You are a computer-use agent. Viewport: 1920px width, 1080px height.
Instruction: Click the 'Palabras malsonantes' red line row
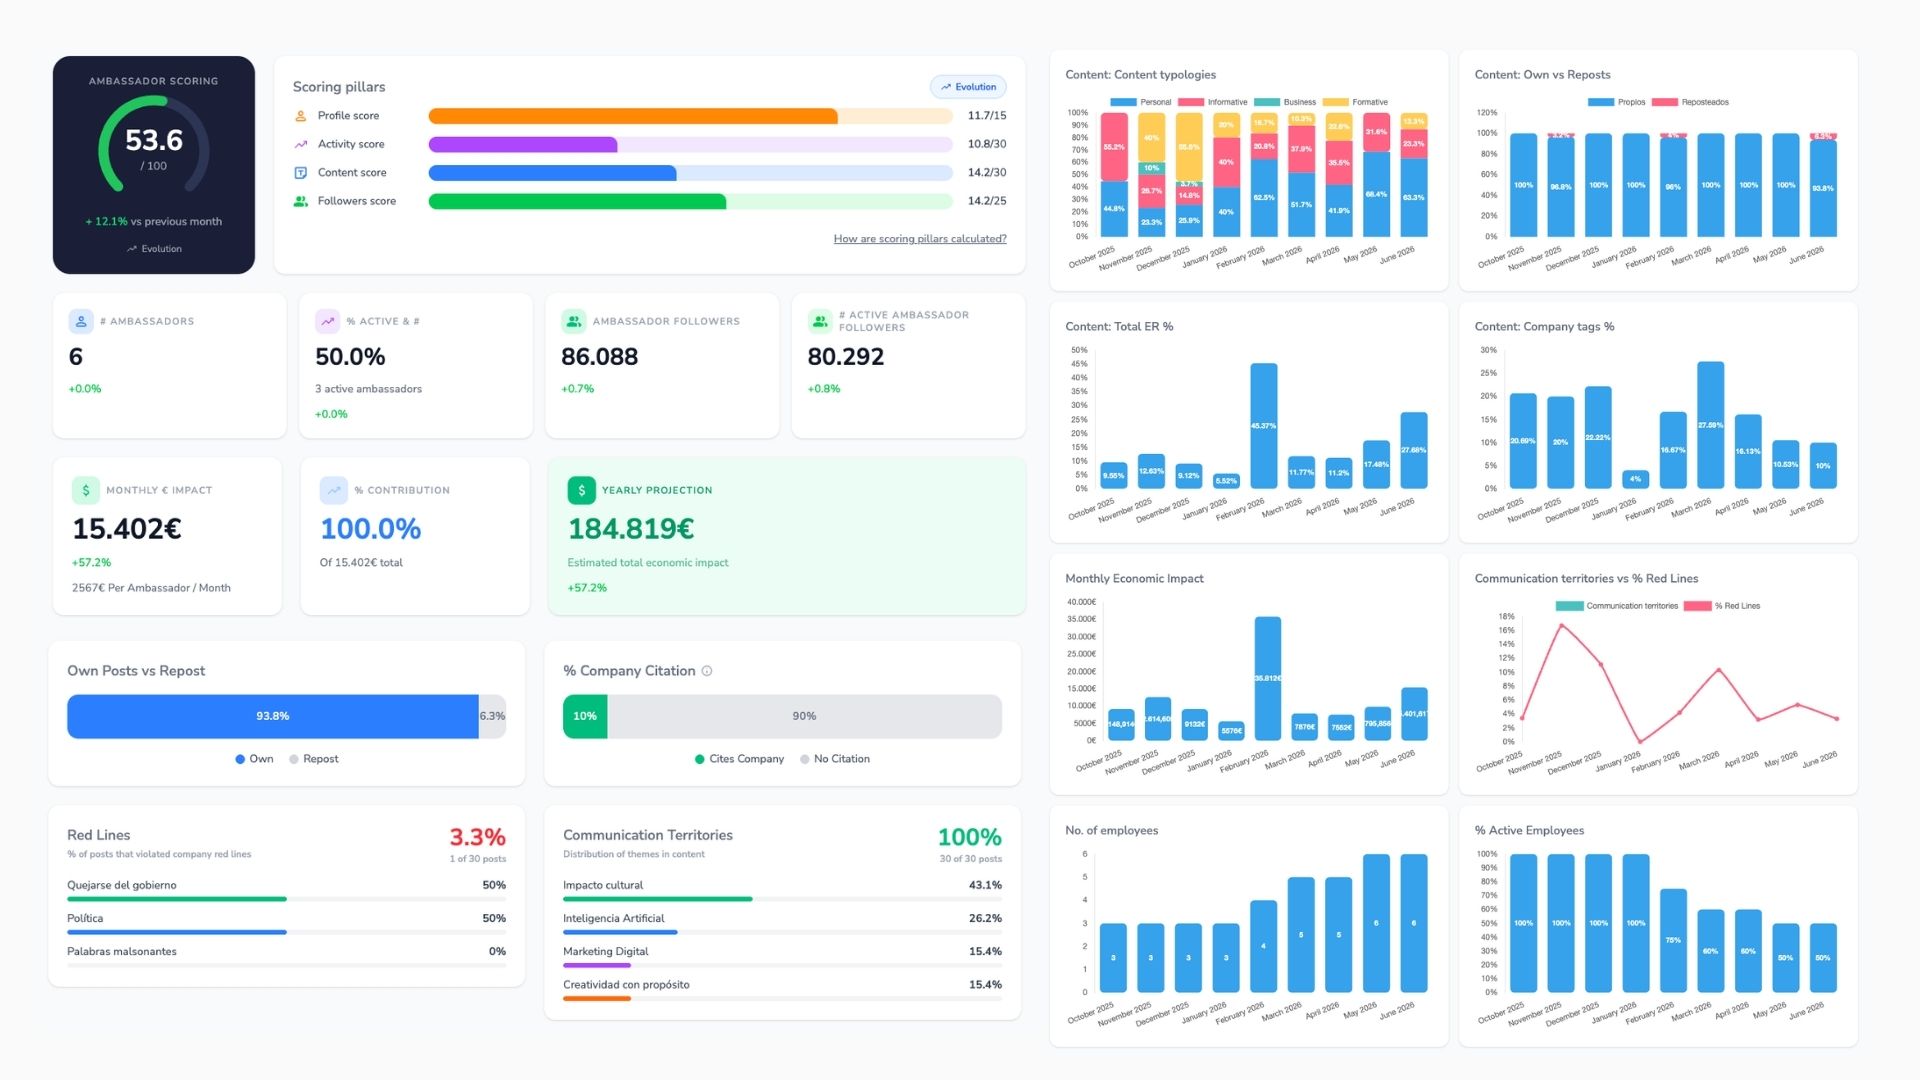tap(287, 957)
